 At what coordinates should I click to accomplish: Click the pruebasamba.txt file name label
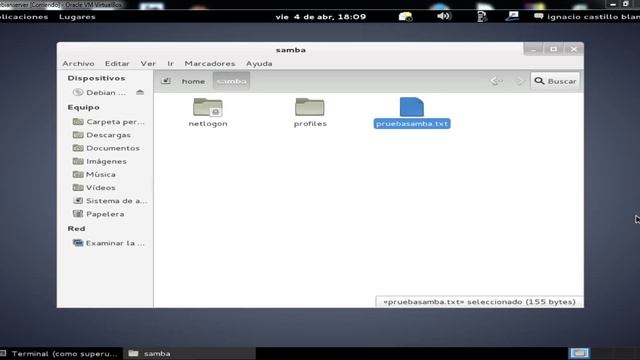pyautogui.click(x=412, y=124)
